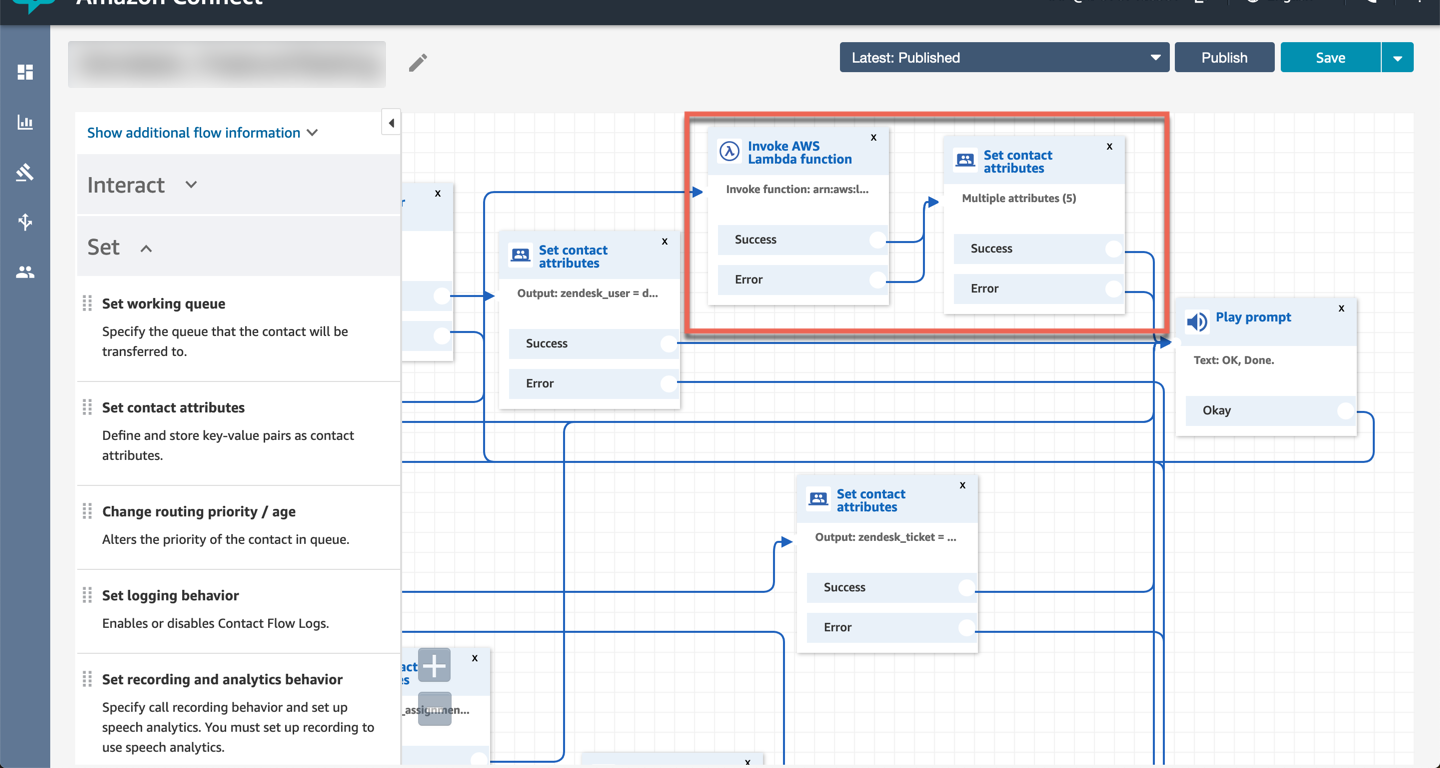Click the Lambda icon on Invoke AWS Lambda block
Image resolution: width=1440 pixels, height=768 pixels.
coord(730,152)
